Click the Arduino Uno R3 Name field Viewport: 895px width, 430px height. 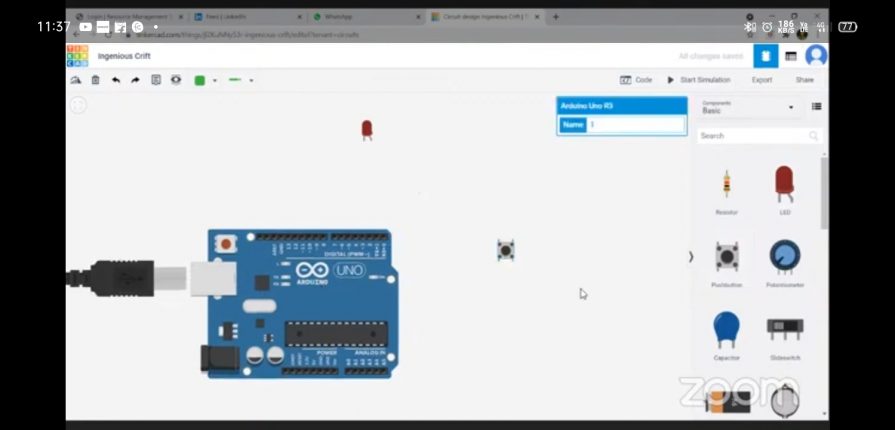[636, 124]
